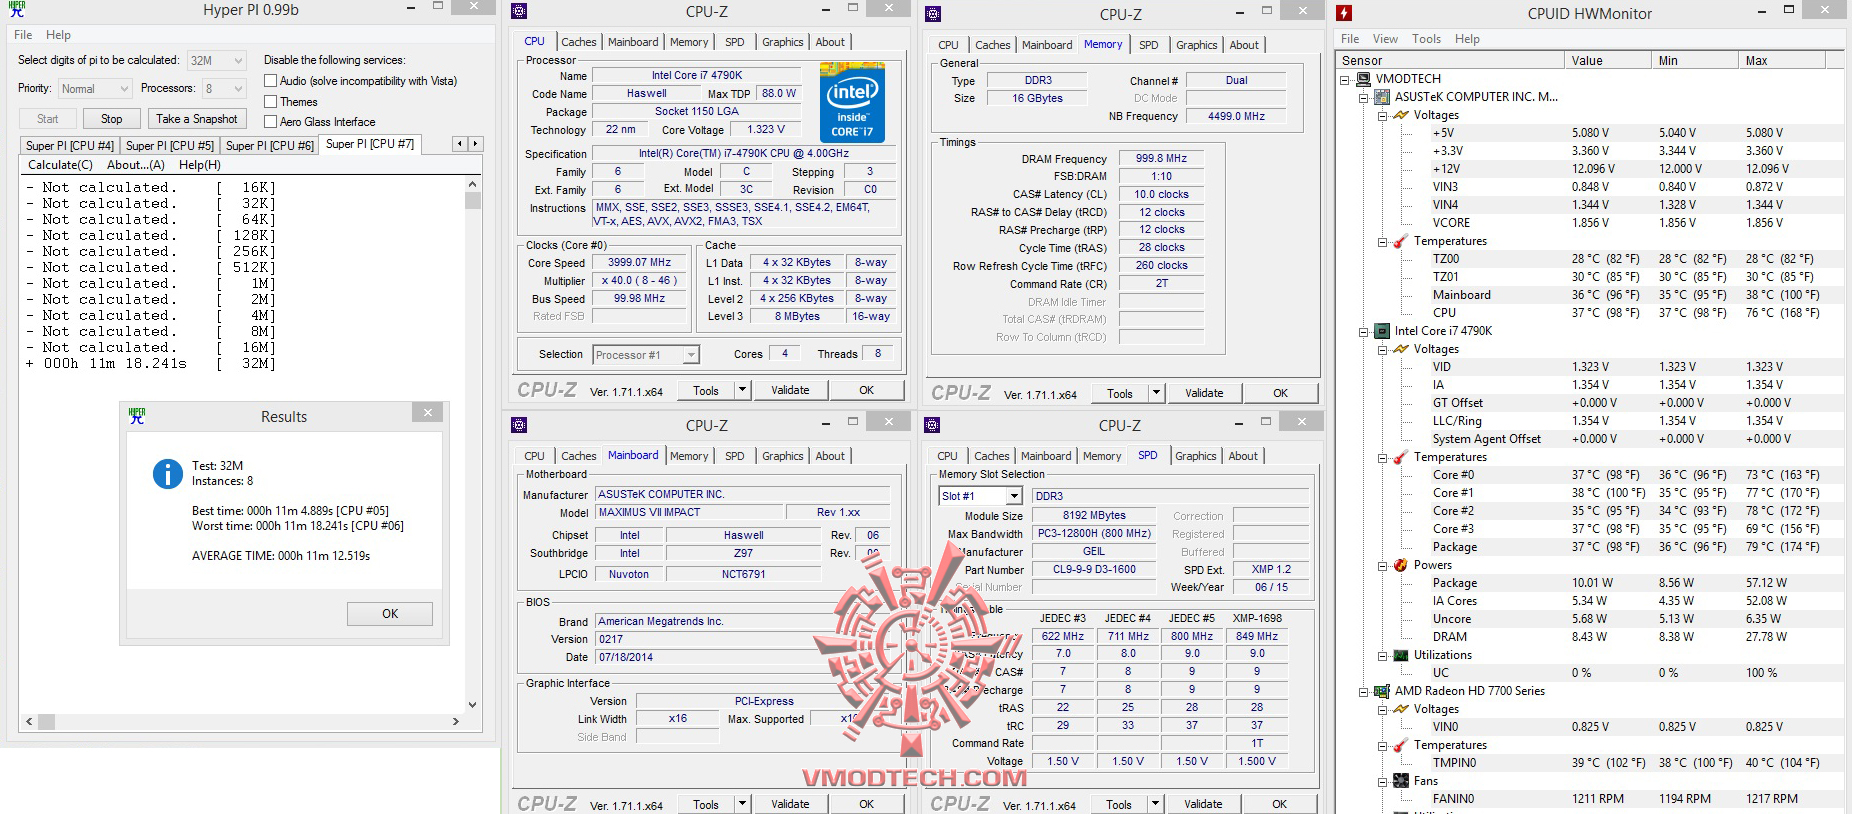Click the vertical scrollbar thumb in Super PI log

pos(473,200)
